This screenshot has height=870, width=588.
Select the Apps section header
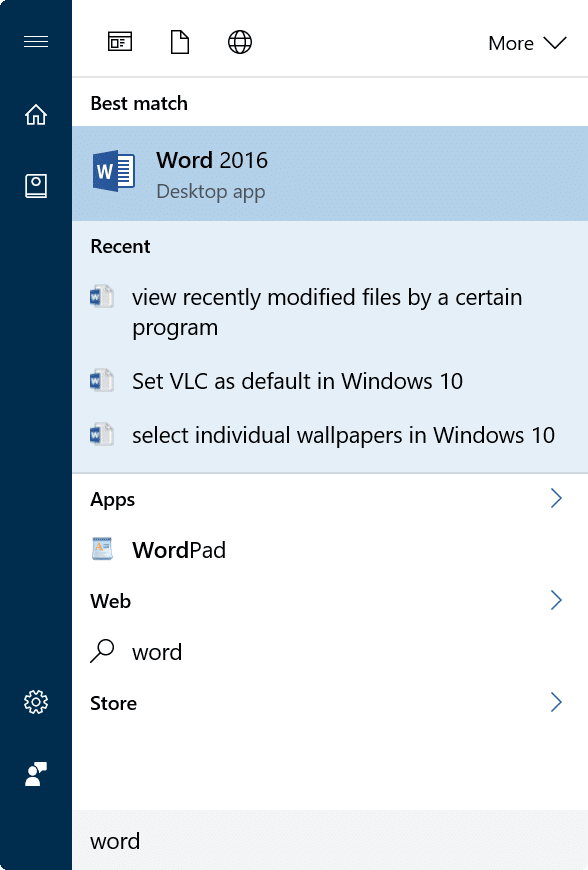(113, 500)
